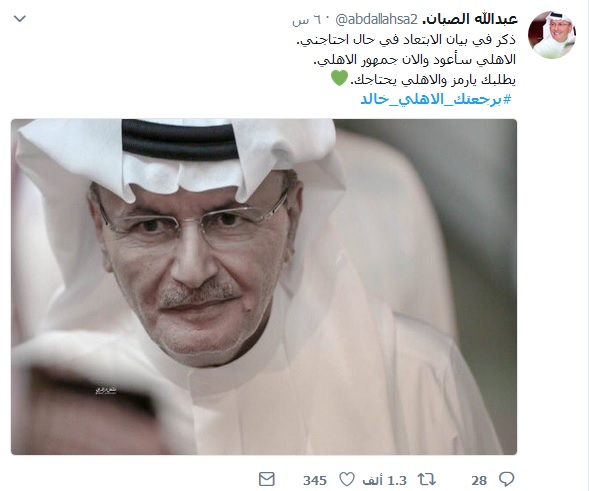Visit the @abdallahsa2 handle link
589x491 pixels.
[376, 20]
